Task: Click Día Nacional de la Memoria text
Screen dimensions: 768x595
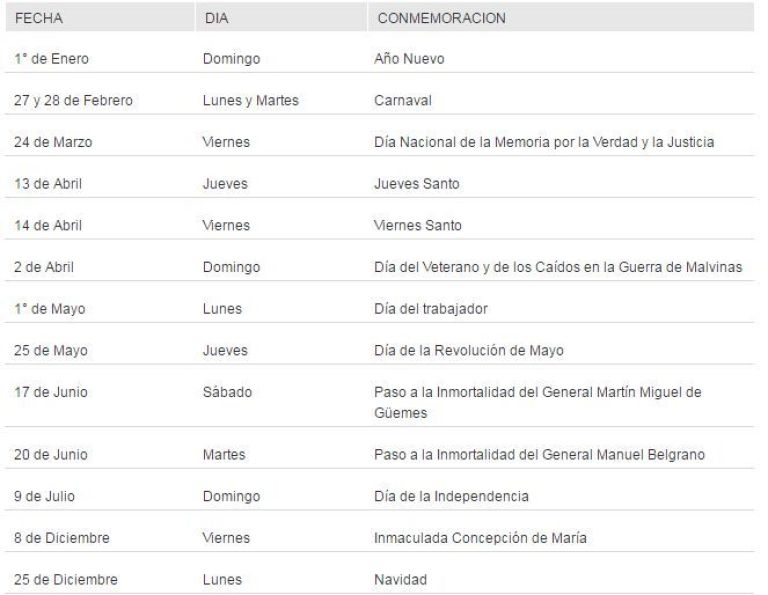Action: pyautogui.click(x=544, y=142)
